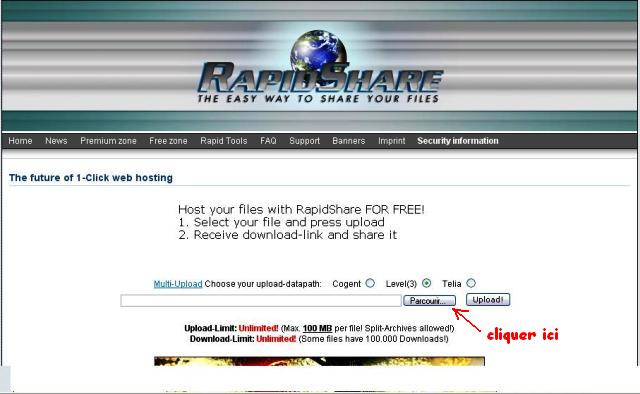
Task: Click the red 'Unlimited!' text after Upload-Limit
Action: 258,328
